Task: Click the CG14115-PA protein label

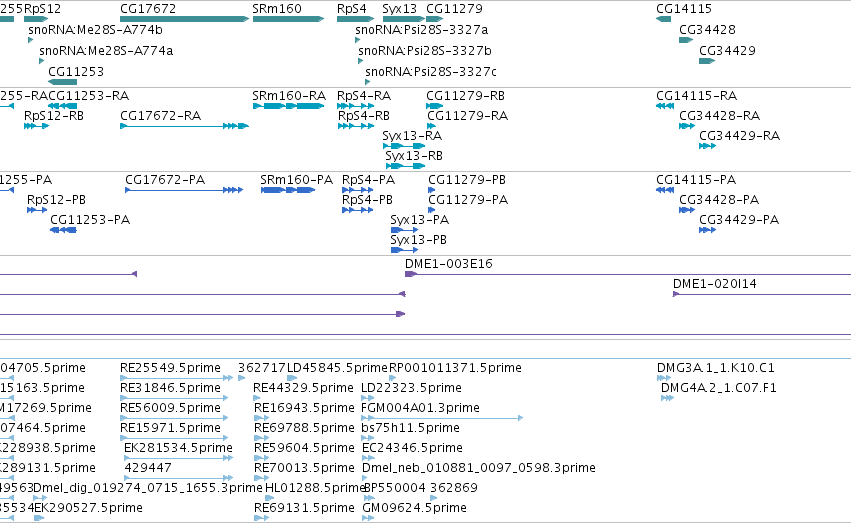Action: point(696,180)
